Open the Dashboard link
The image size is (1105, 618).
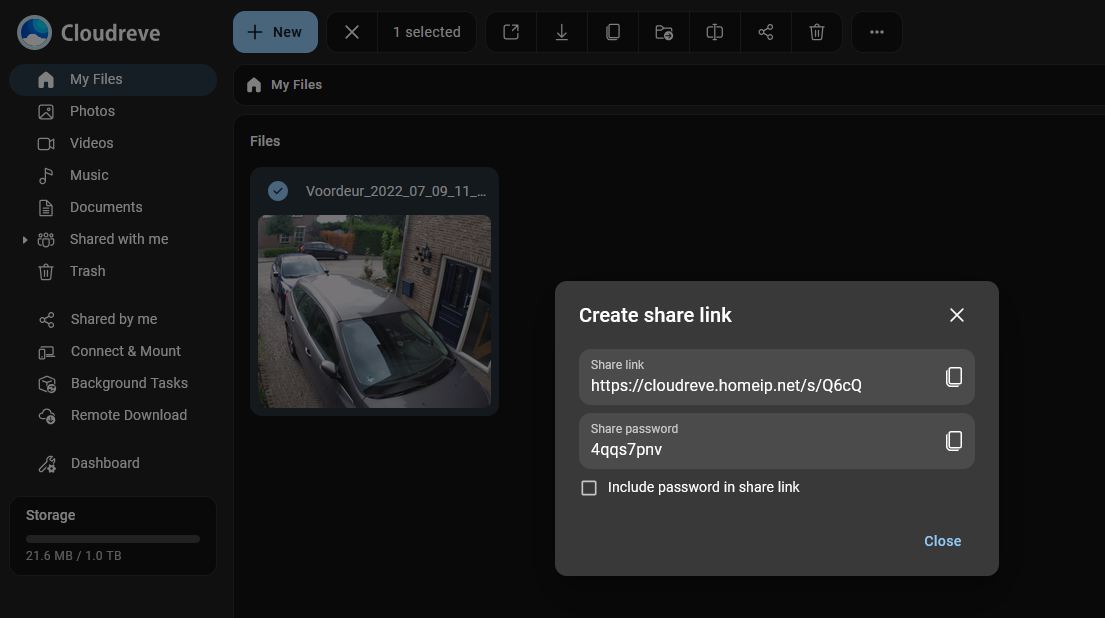[x=105, y=463]
